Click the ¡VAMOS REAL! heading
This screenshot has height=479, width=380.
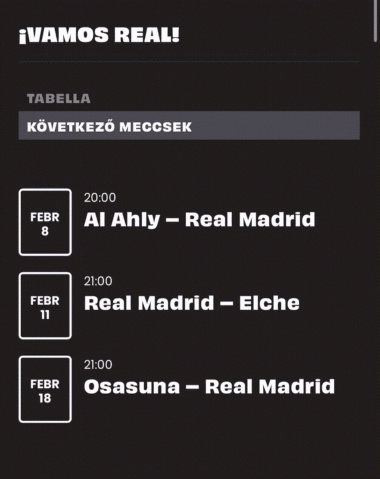(x=99, y=35)
